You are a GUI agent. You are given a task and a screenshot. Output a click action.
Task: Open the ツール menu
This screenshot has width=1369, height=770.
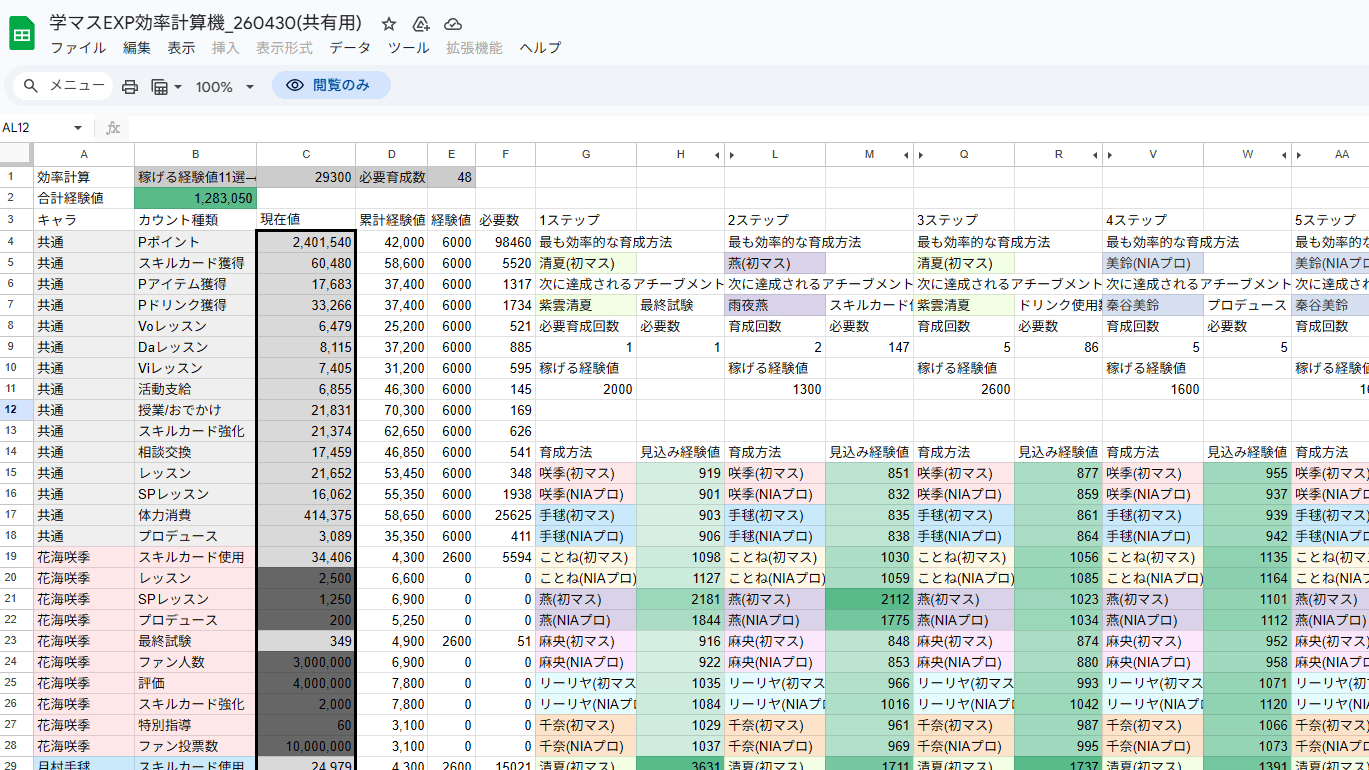pyautogui.click(x=408, y=48)
